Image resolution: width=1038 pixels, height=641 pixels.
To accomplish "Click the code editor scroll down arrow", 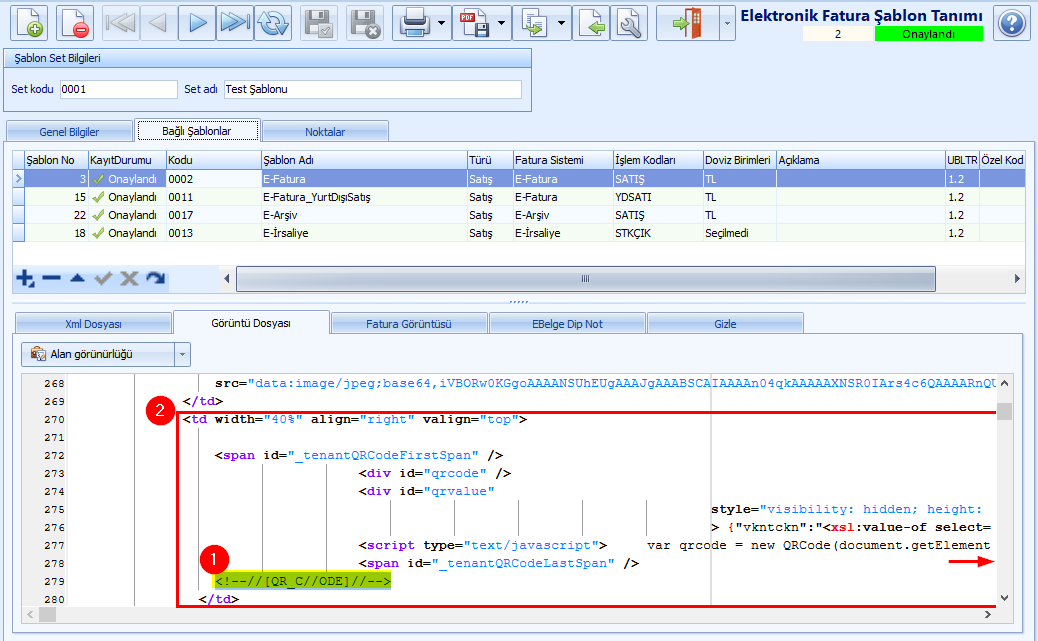I will point(1004,598).
